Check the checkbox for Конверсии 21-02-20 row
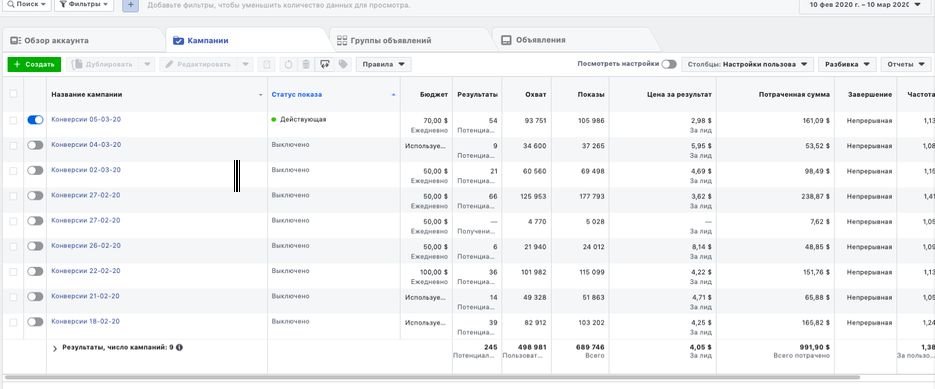Image resolution: width=935 pixels, height=389 pixels. click(x=13, y=297)
